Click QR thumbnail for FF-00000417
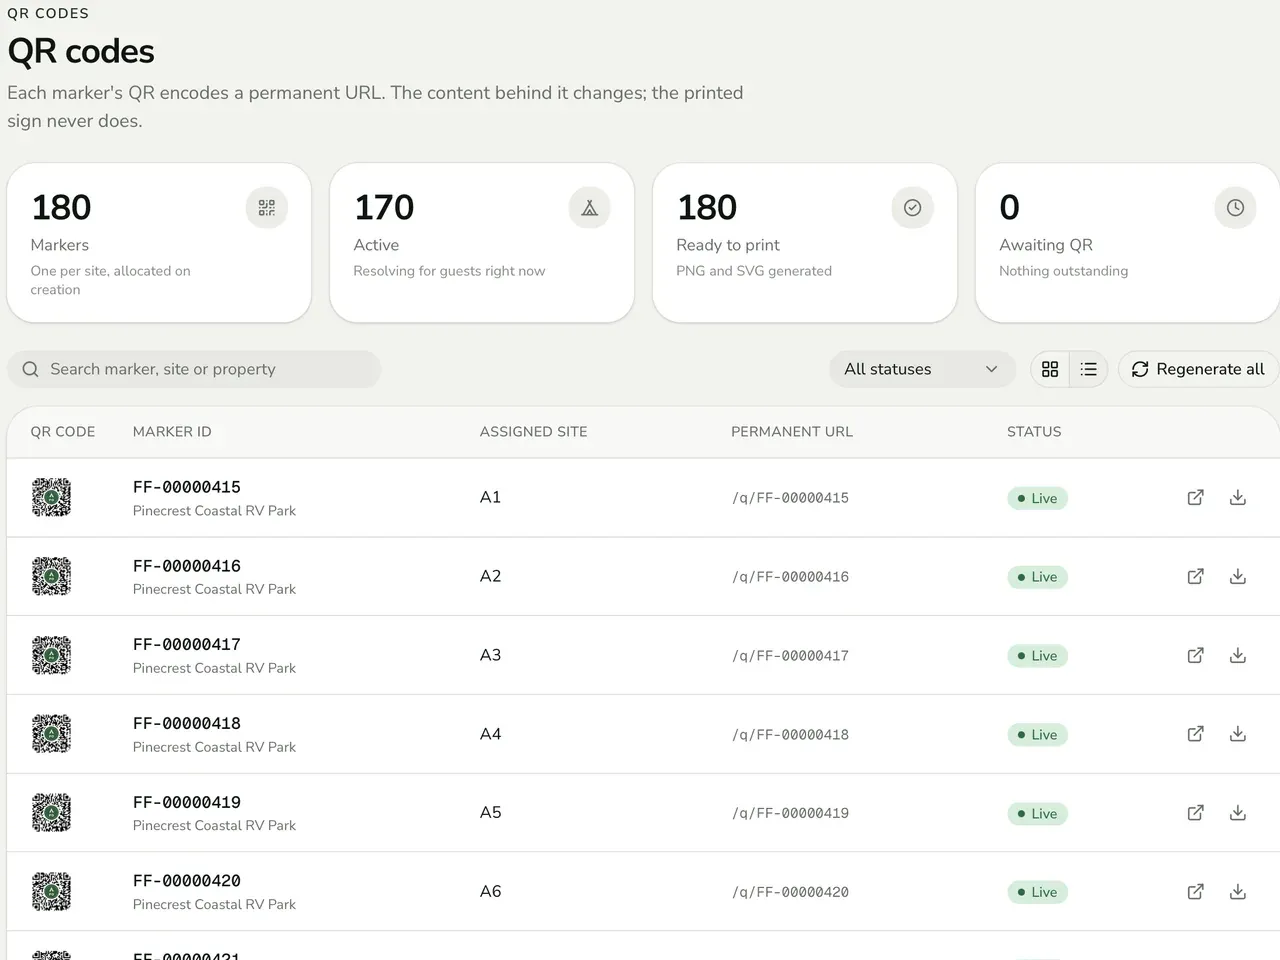 [51, 655]
